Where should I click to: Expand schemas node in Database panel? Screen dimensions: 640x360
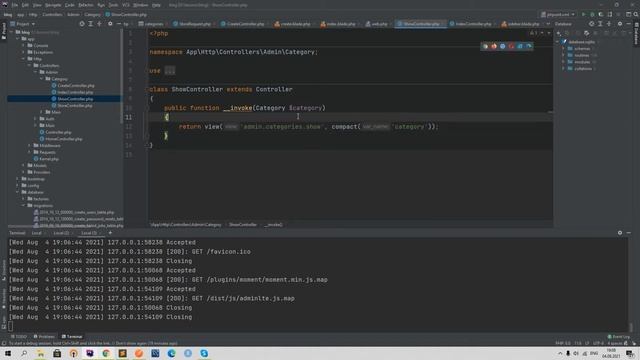click(x=563, y=49)
